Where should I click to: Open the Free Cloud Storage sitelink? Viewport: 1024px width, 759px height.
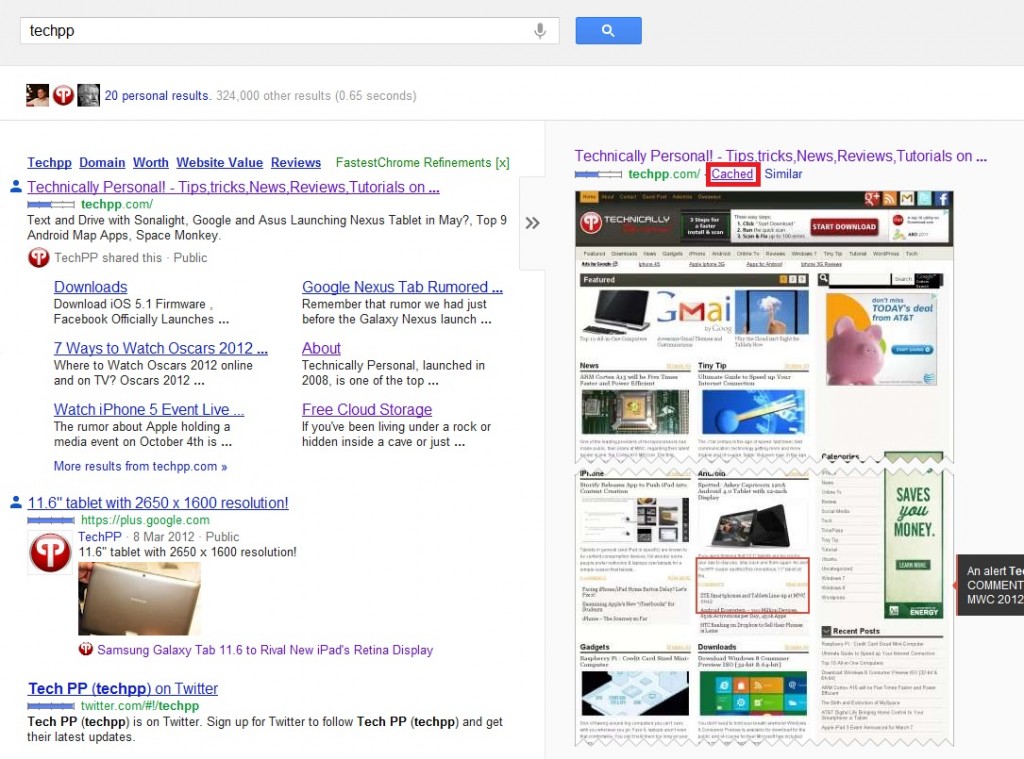coord(367,410)
